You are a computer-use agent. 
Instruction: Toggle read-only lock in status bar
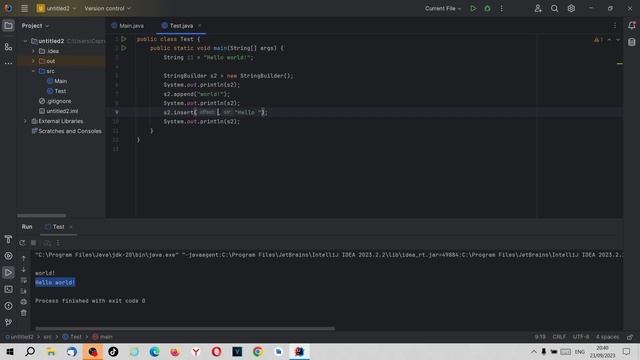coord(630,337)
